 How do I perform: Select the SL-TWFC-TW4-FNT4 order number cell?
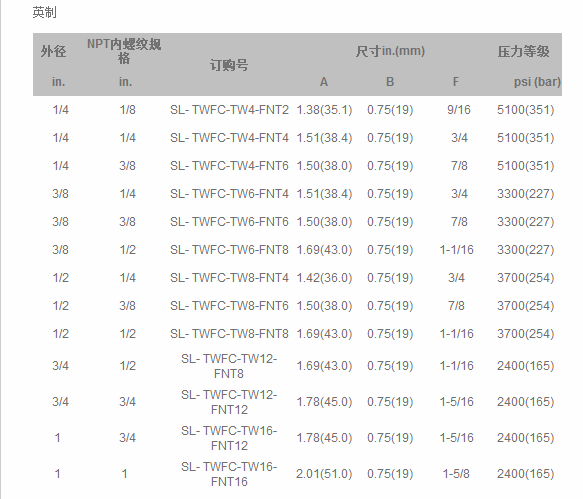pos(229,138)
